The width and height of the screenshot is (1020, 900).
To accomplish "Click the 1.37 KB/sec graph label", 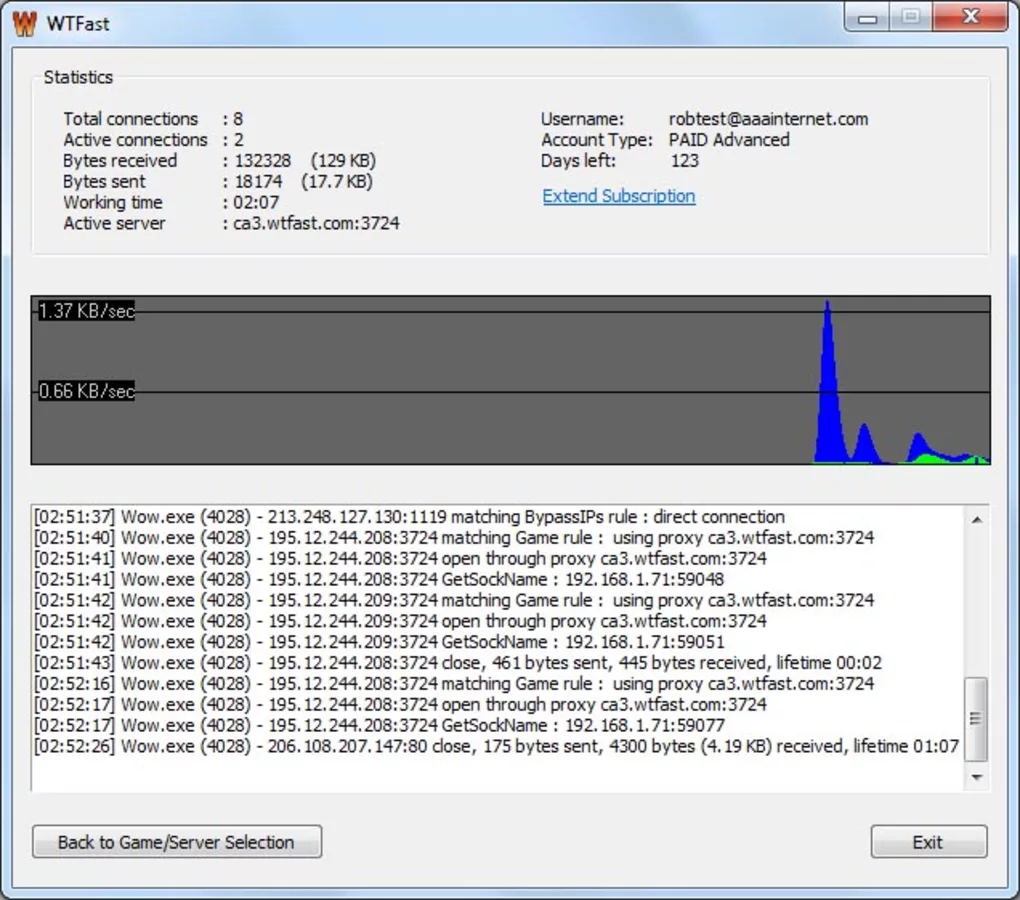I will 86,311.
